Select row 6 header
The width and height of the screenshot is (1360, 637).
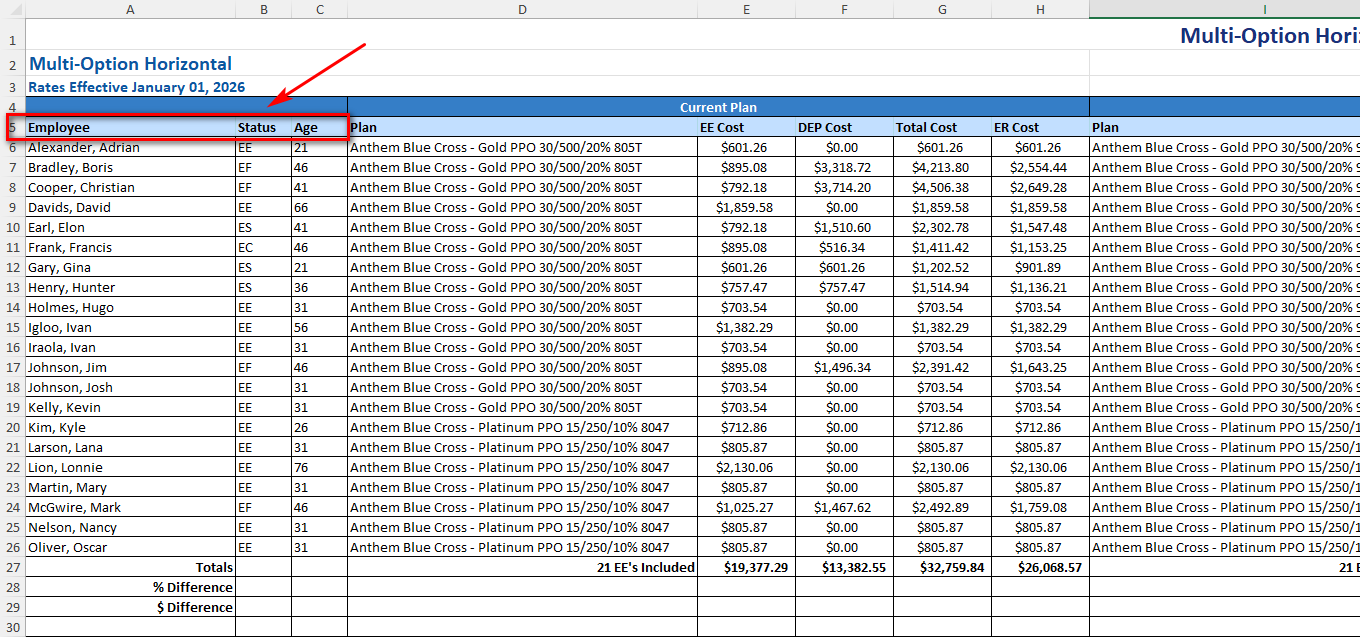[12, 147]
